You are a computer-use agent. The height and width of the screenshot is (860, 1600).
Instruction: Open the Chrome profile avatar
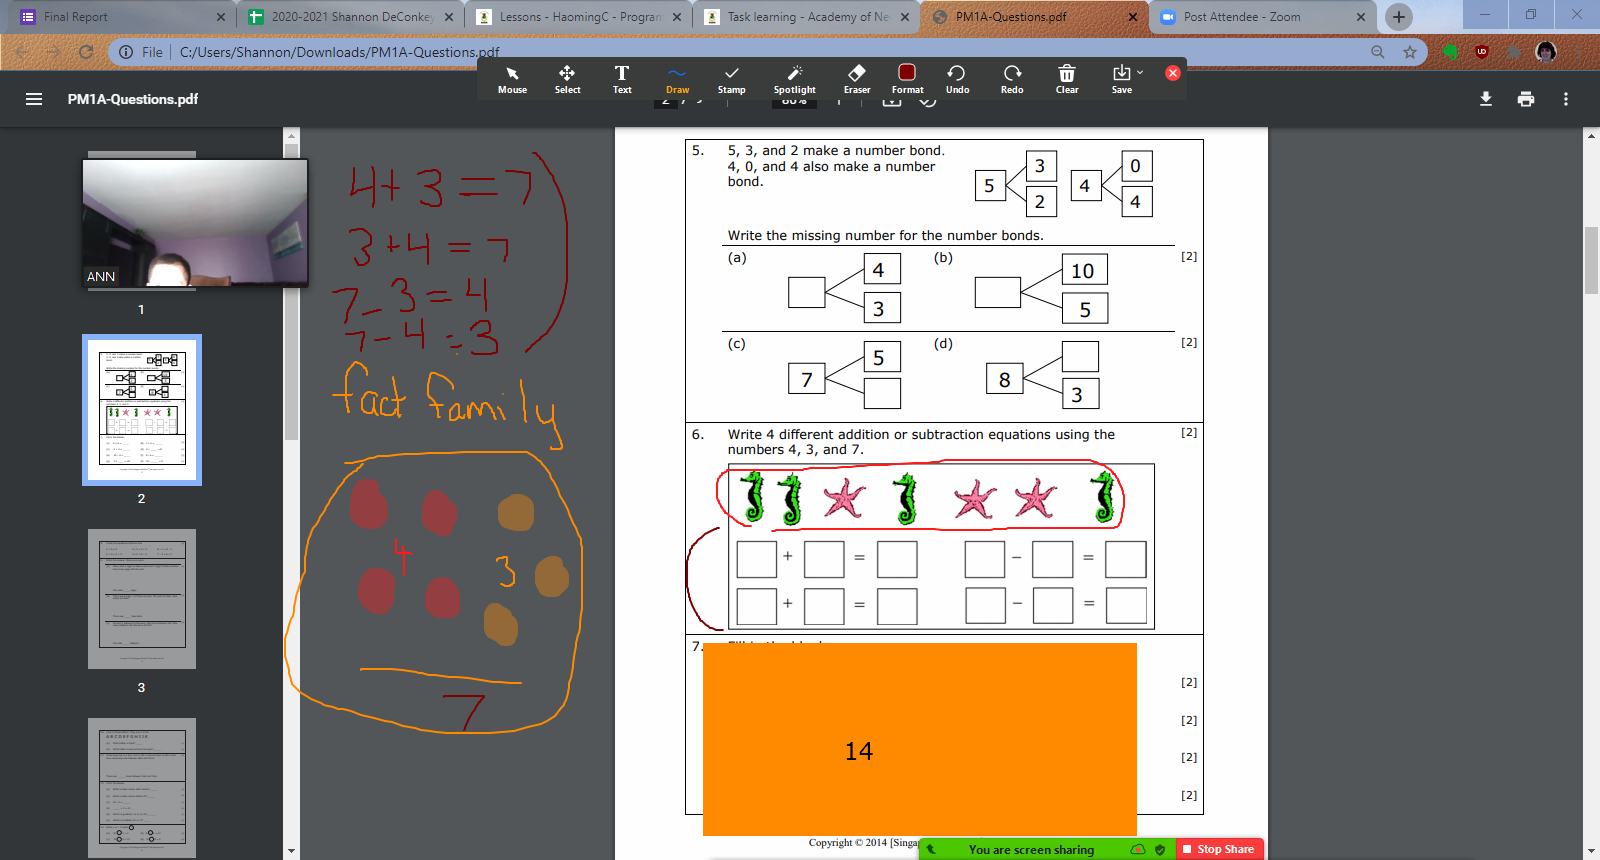(x=1546, y=52)
